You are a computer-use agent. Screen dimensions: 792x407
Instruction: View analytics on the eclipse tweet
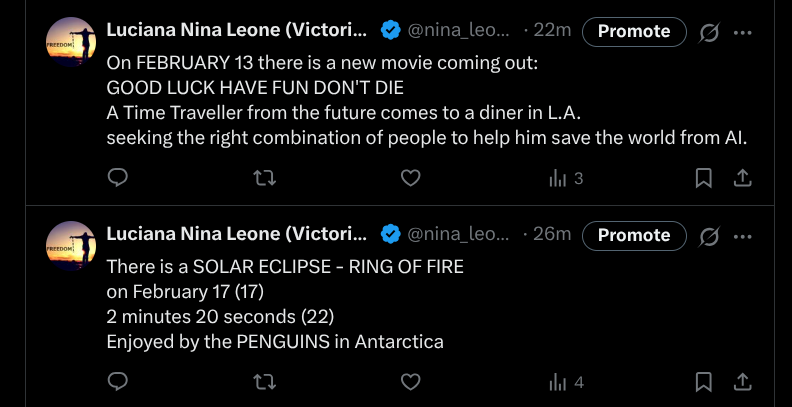point(565,382)
